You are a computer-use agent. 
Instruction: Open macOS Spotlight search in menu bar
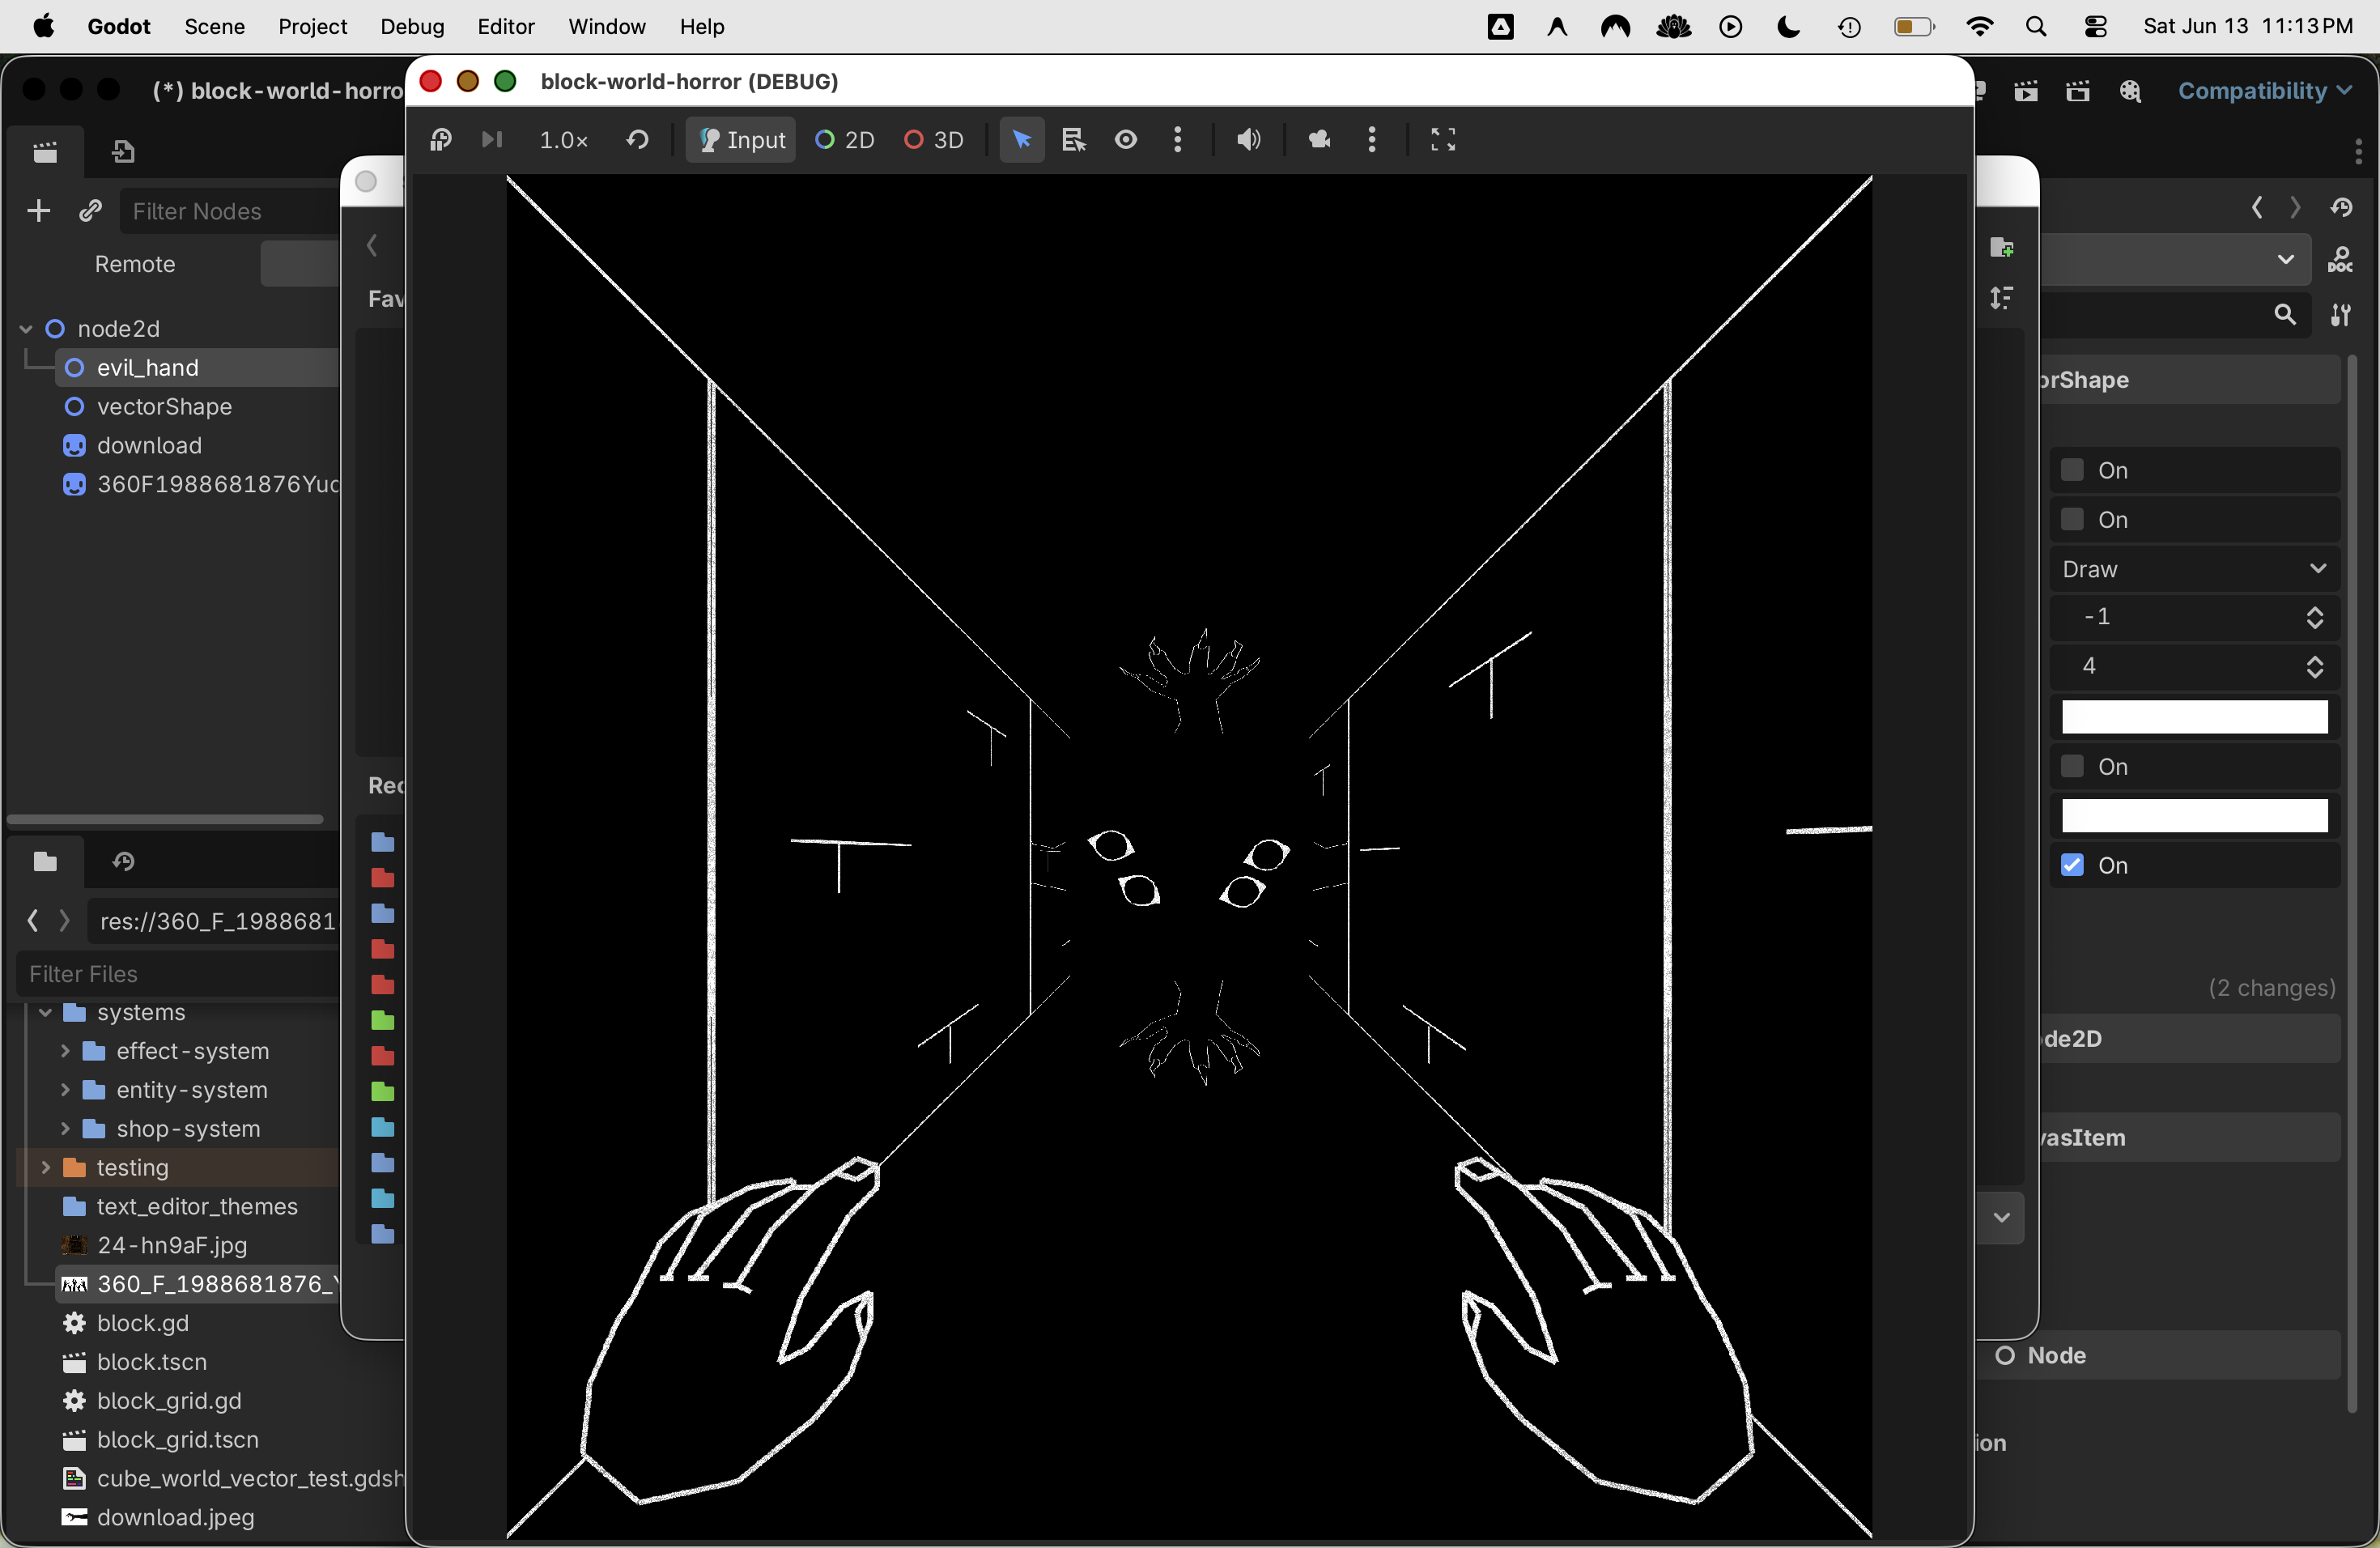click(x=2036, y=27)
